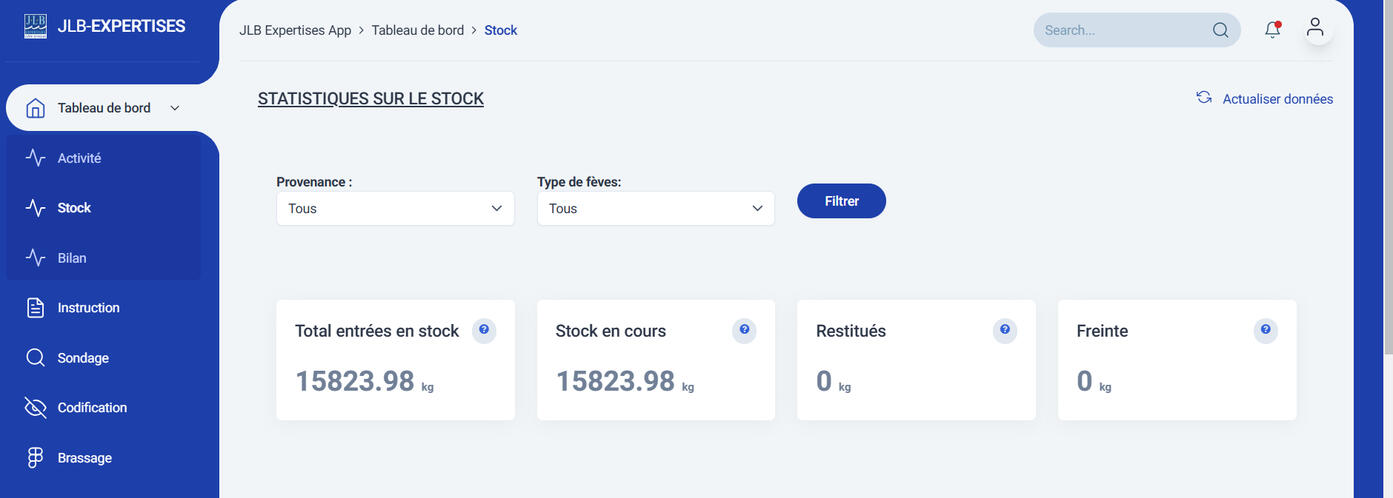Viewport: 1393px width, 498px height.
Task: Click help icon on Stock en cours card
Action: point(744,330)
